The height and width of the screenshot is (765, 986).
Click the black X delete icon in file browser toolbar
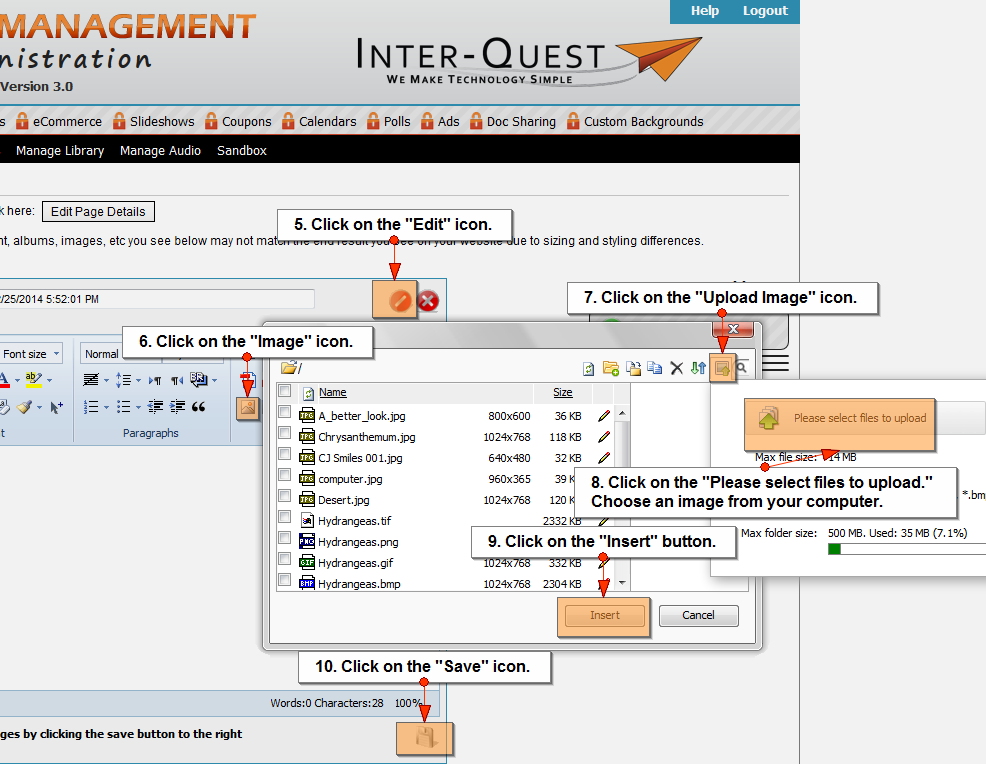tap(677, 368)
